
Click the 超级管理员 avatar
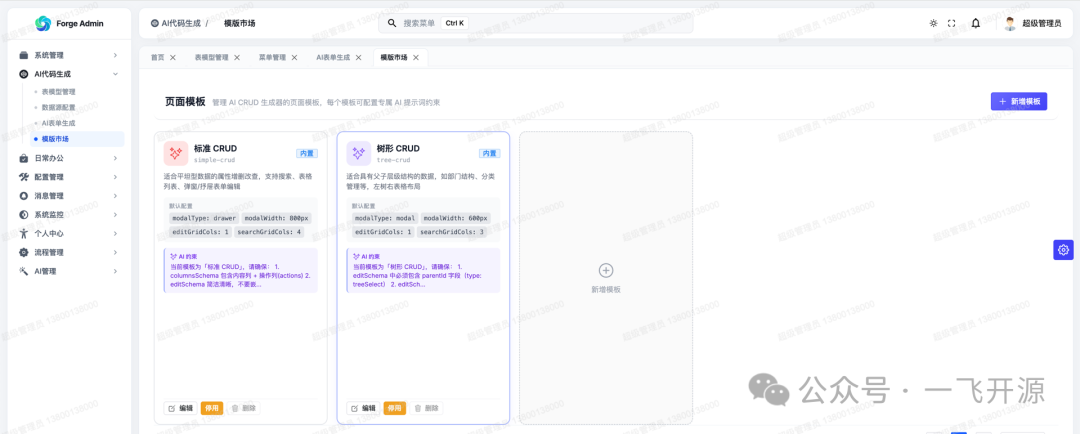[x=1010, y=23]
